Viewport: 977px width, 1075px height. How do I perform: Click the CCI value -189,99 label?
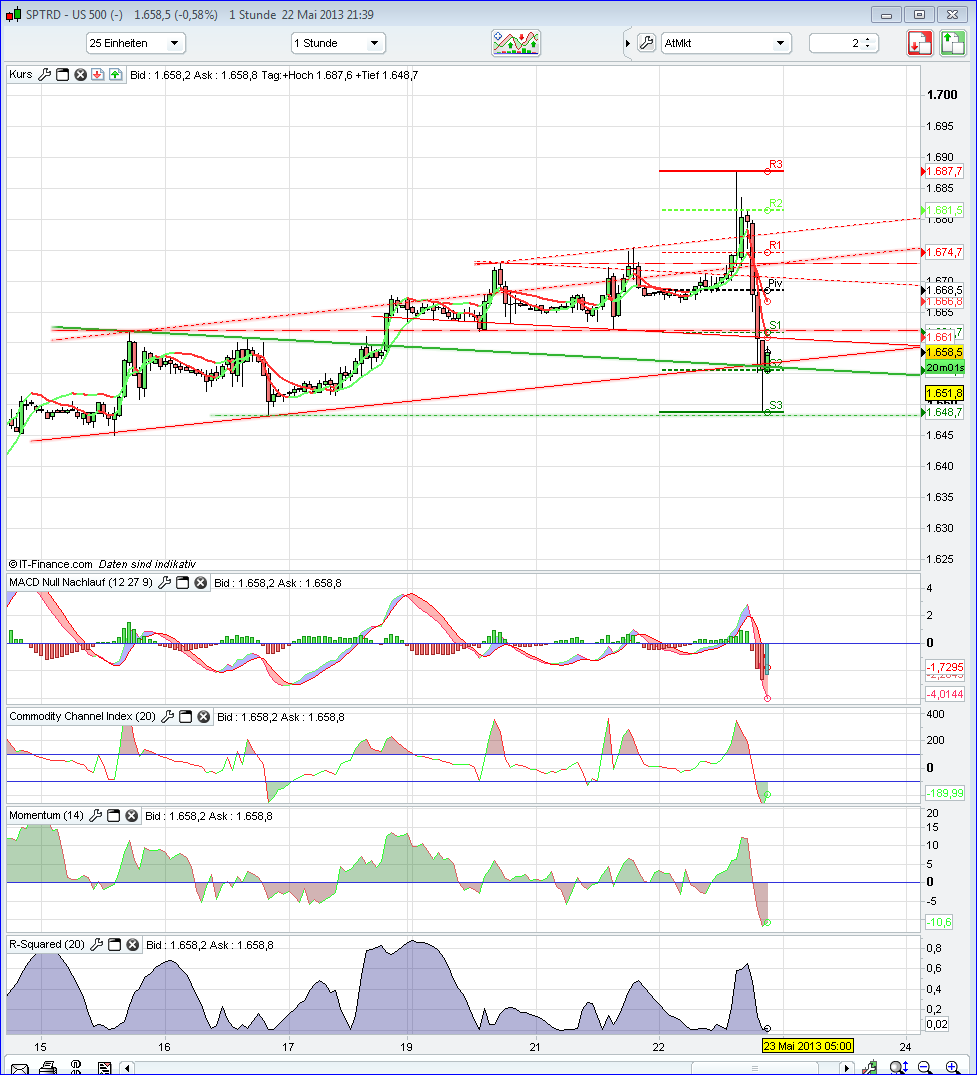click(x=945, y=793)
